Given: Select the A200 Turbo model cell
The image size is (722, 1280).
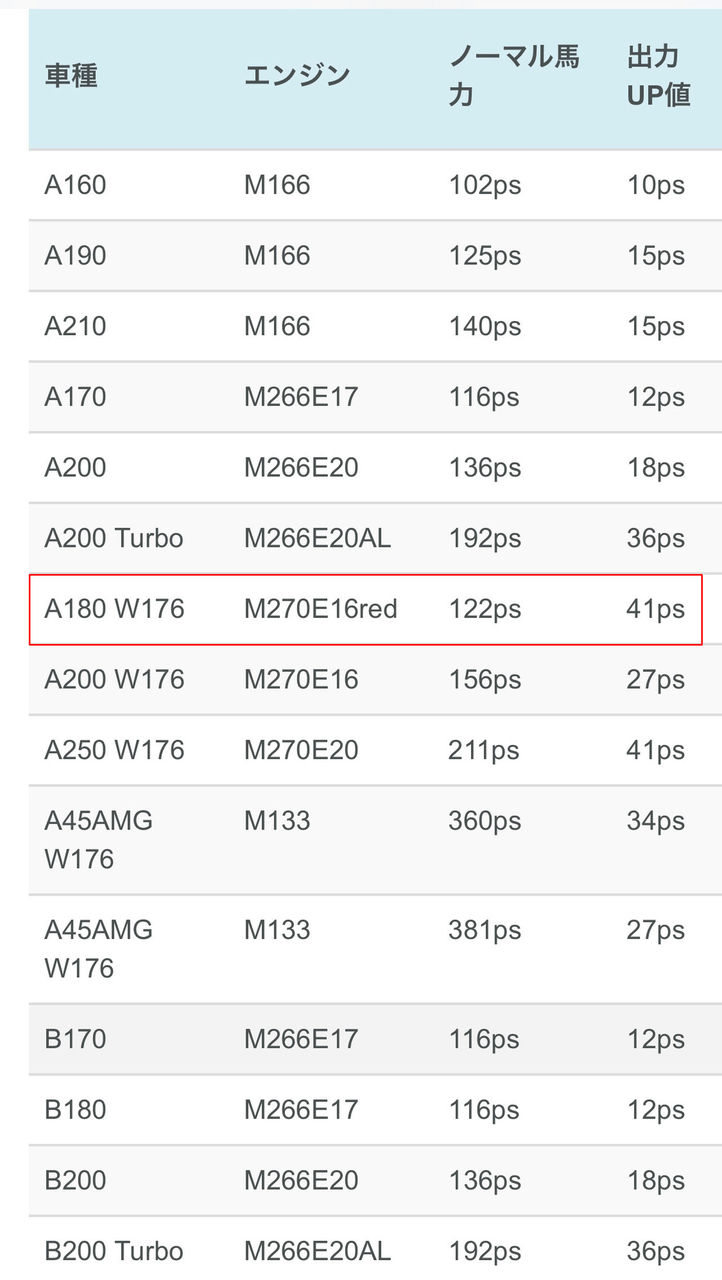Looking at the screenshot, I should coord(114,538).
